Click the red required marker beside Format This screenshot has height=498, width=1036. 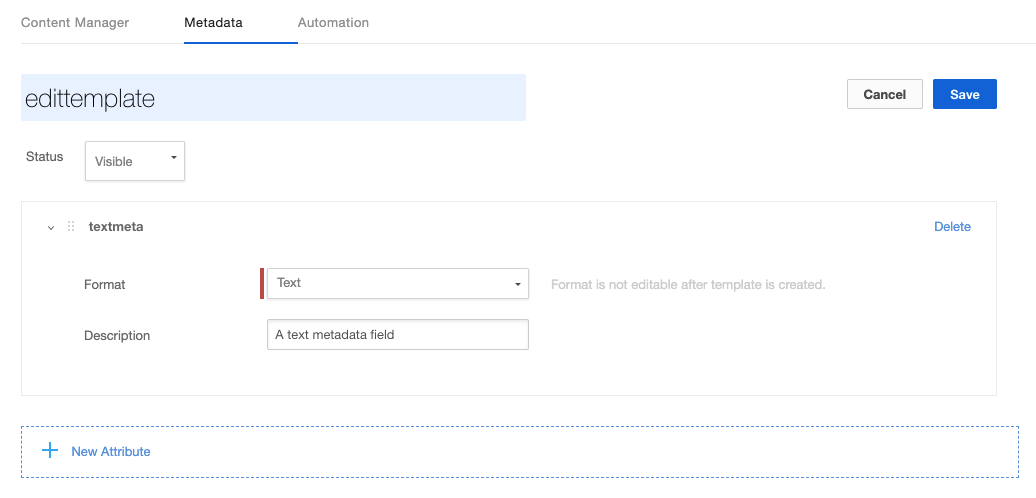[262, 283]
